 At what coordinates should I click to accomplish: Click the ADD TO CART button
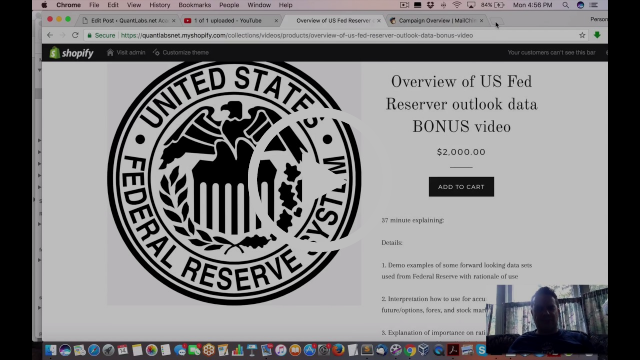(461, 187)
